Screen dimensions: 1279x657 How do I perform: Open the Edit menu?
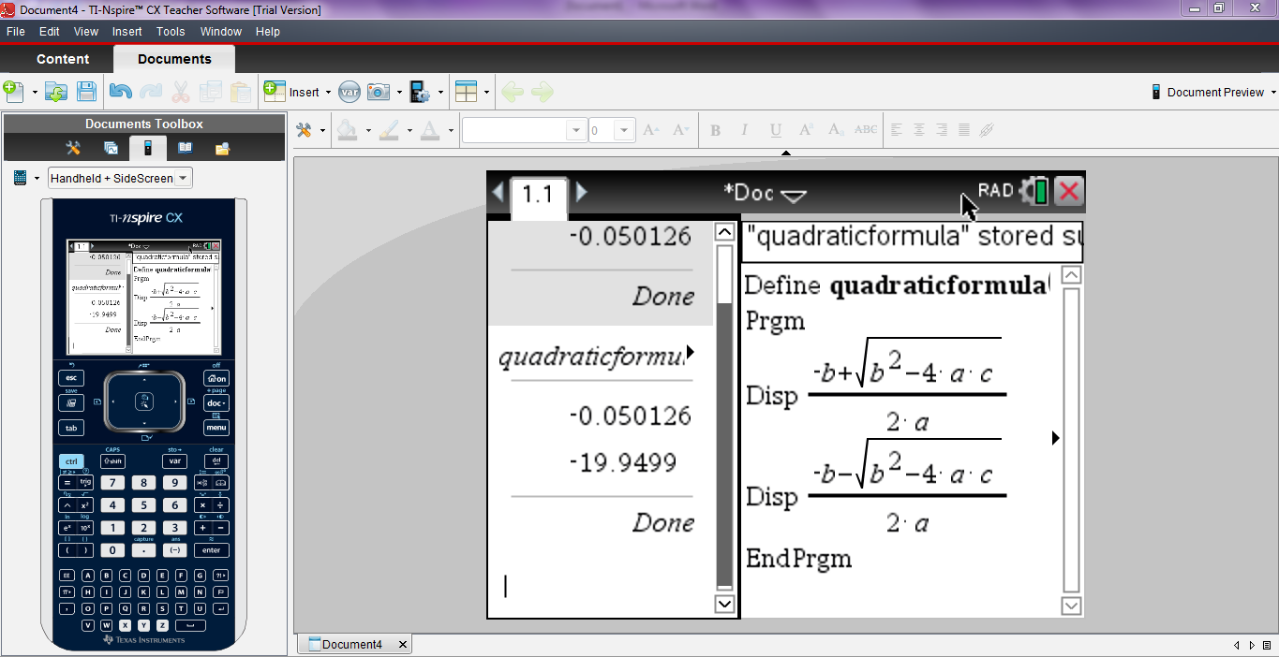point(49,32)
